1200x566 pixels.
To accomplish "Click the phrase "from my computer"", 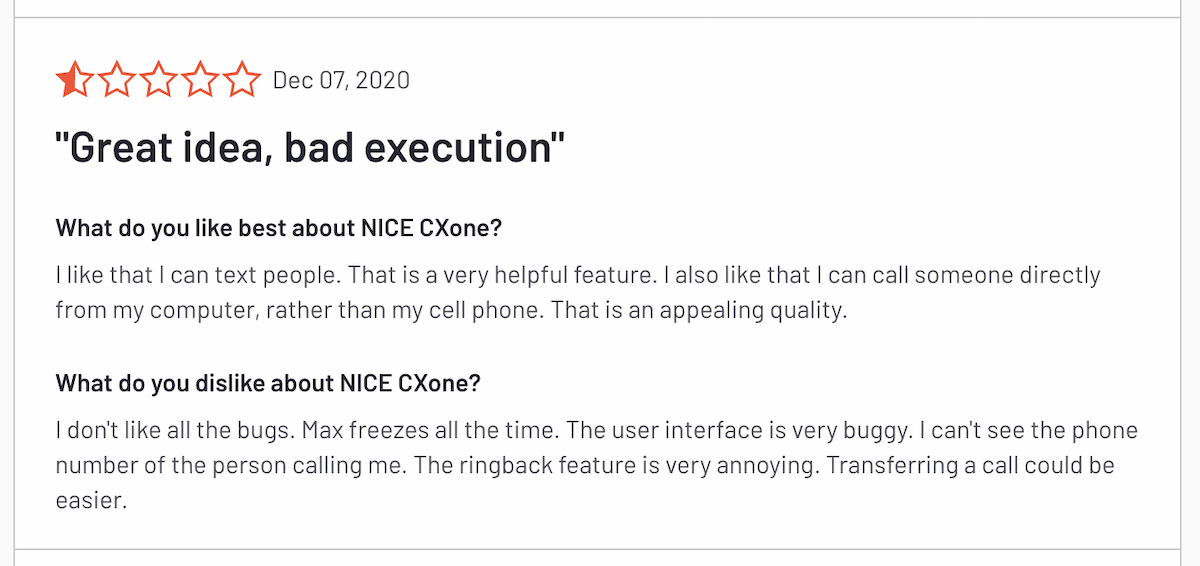I will point(157,310).
